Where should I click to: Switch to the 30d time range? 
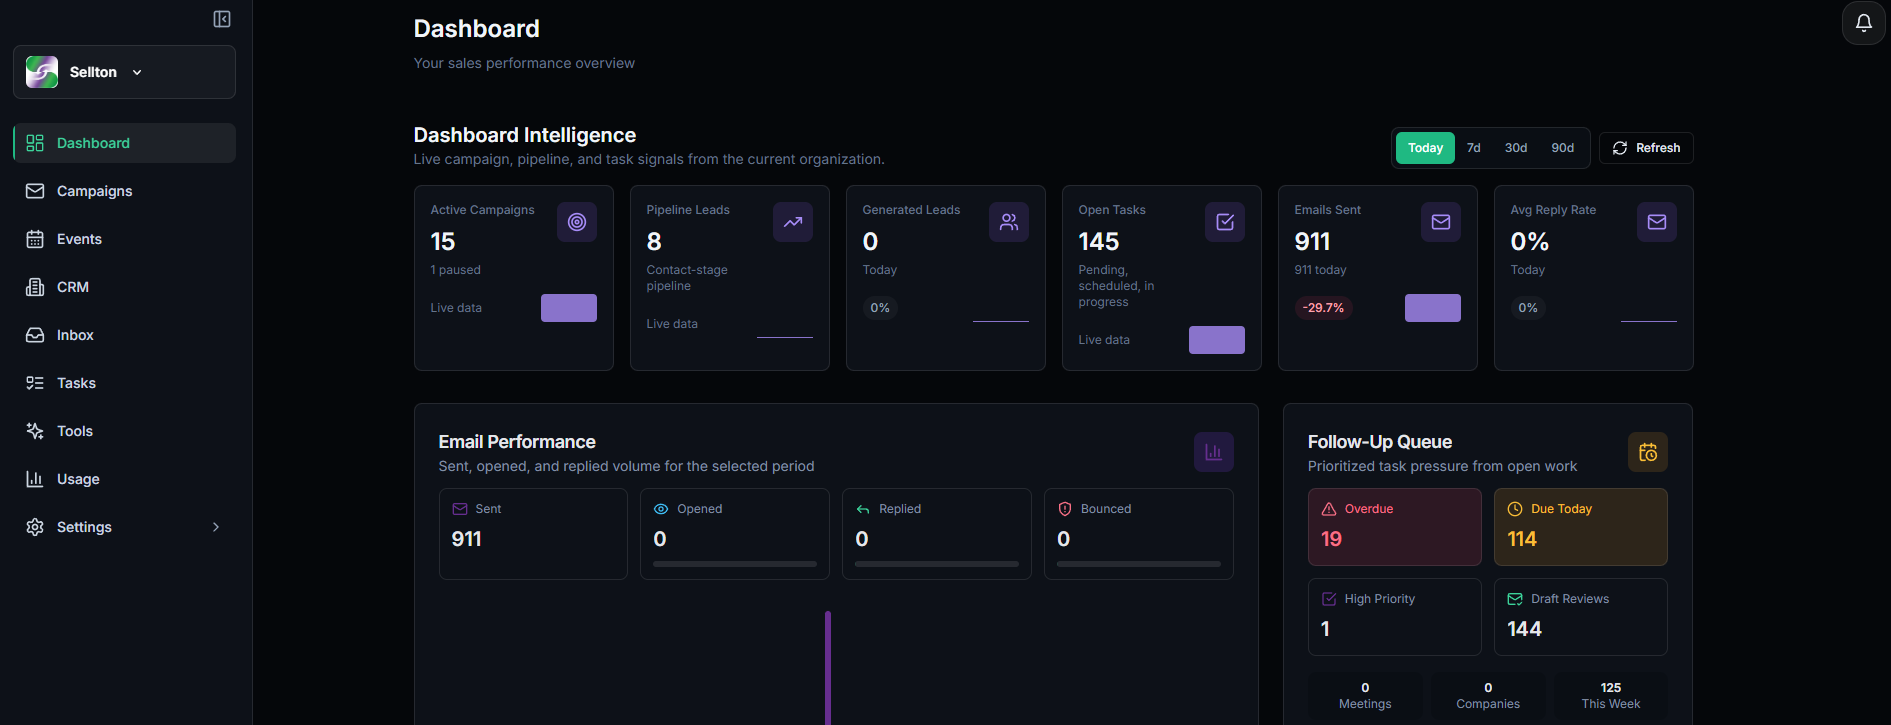(x=1516, y=148)
